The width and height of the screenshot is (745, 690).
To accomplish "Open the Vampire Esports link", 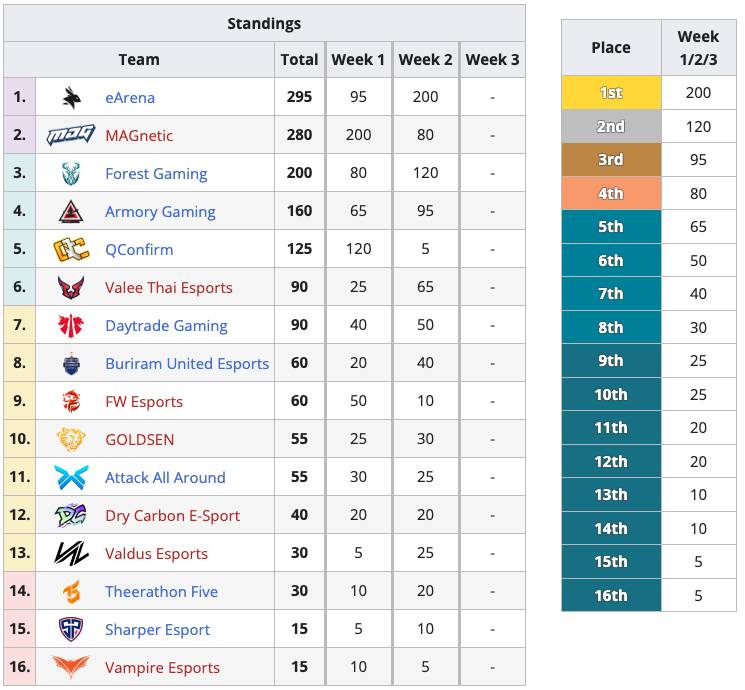I will pyautogui.click(x=162, y=668).
